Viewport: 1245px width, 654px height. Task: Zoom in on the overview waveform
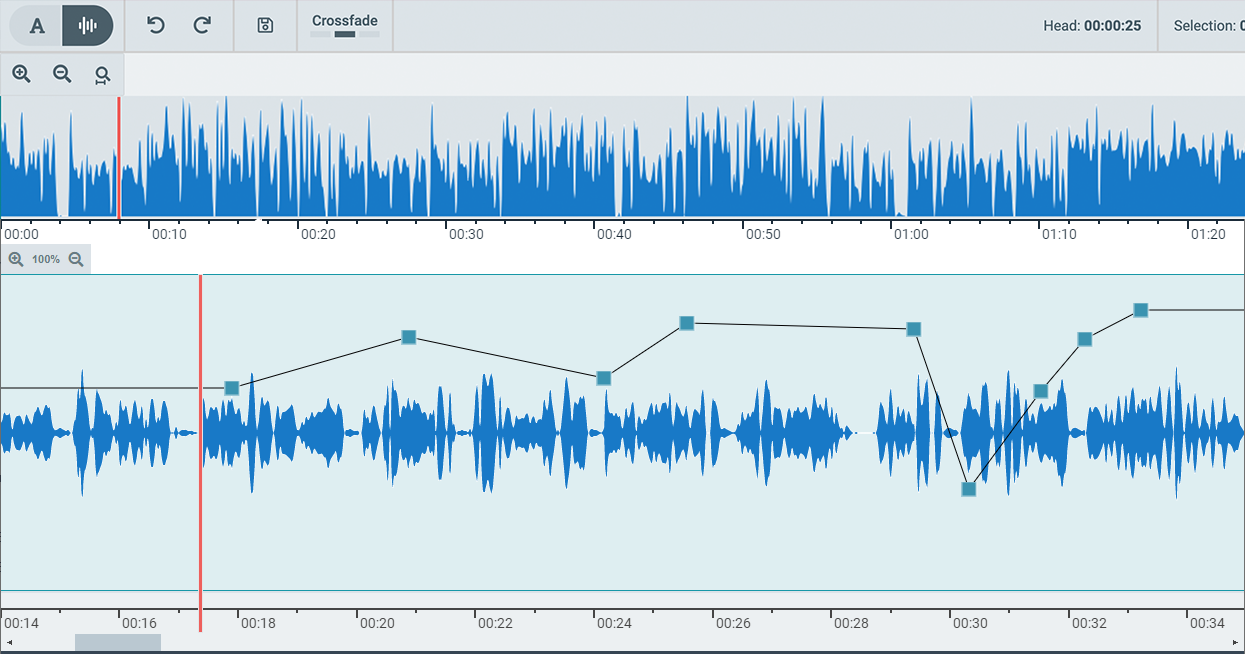tap(22, 75)
